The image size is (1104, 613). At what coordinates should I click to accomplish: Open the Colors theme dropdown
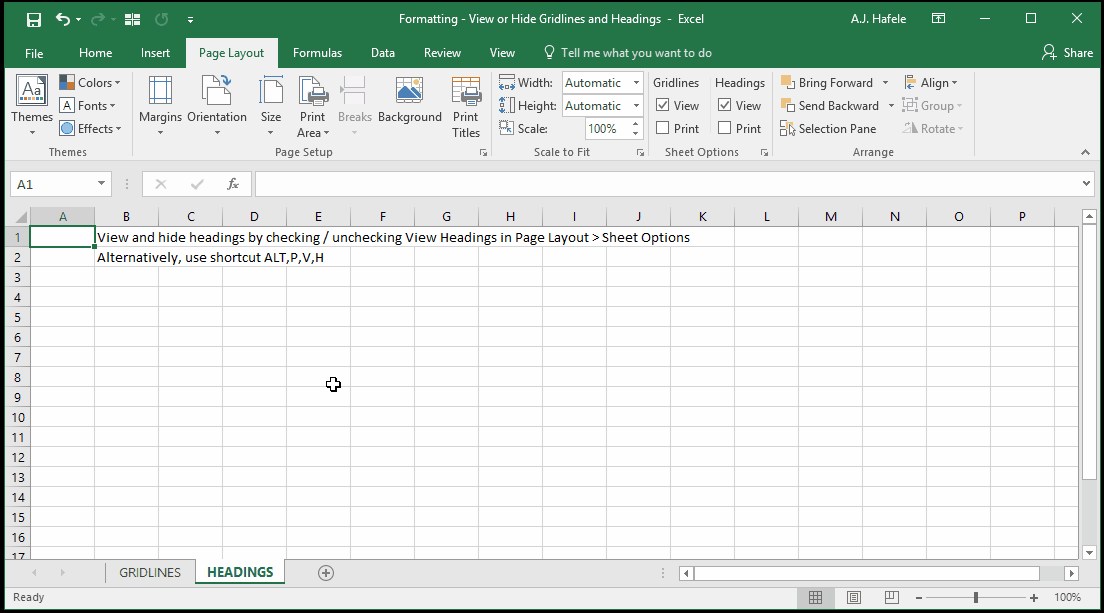coord(90,83)
